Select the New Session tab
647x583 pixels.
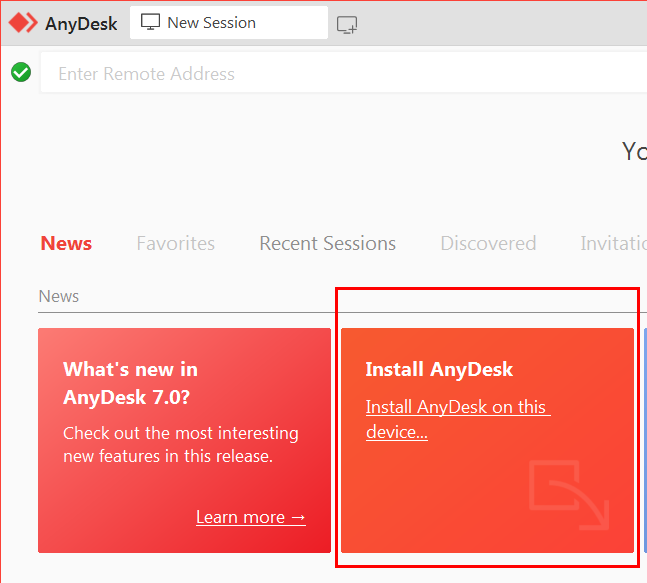click(x=229, y=23)
